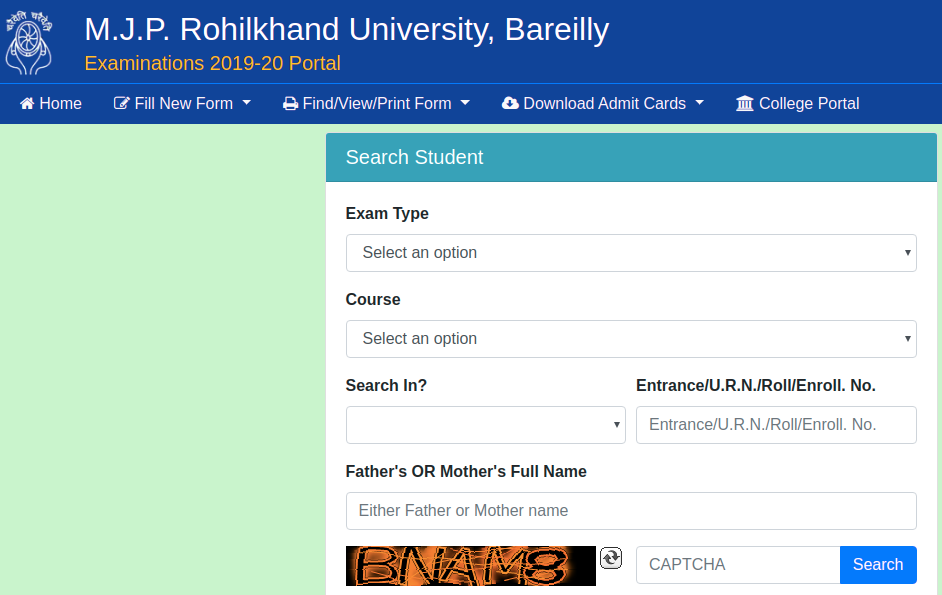Open the Exam Type dropdown

tap(631, 253)
